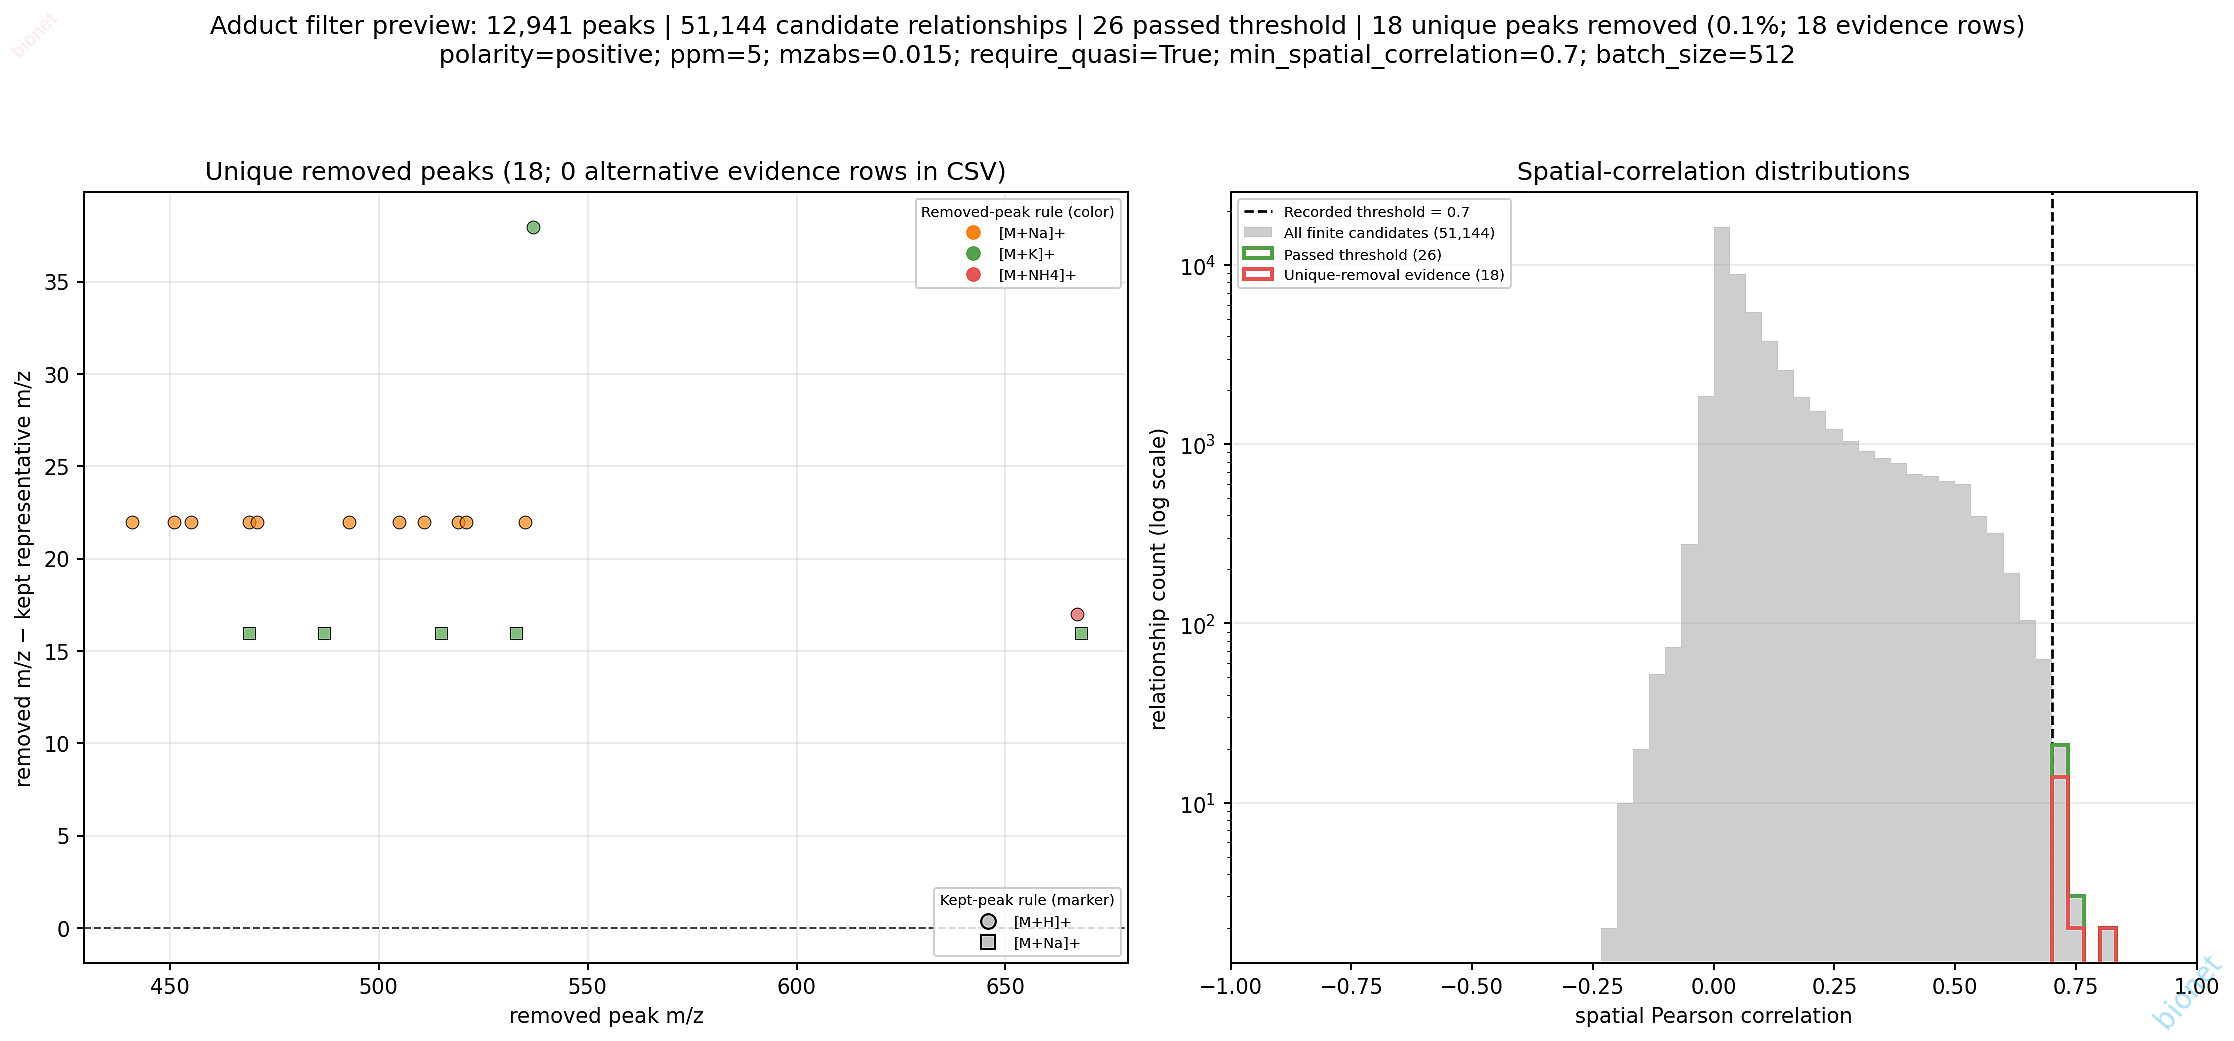Click the 'polarity=positive; ppm=5' parameters line
2234x1041 pixels.
click(1117, 55)
